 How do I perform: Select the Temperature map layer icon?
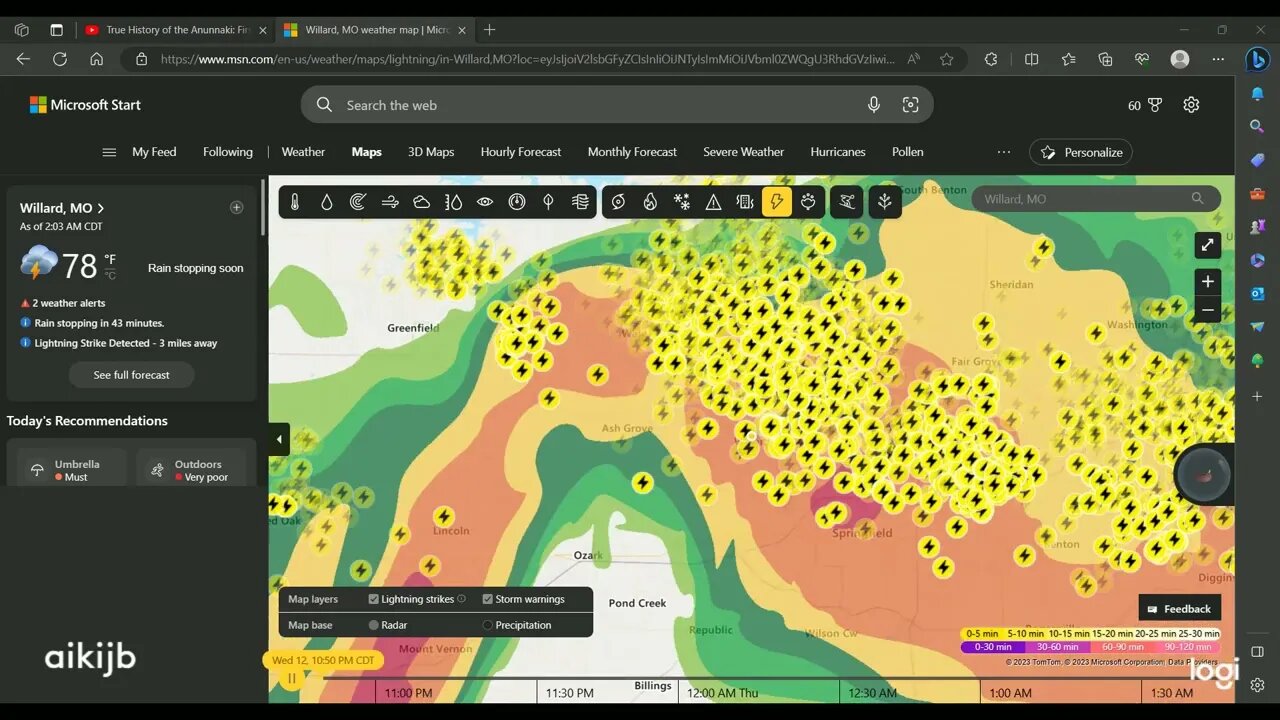(x=295, y=202)
